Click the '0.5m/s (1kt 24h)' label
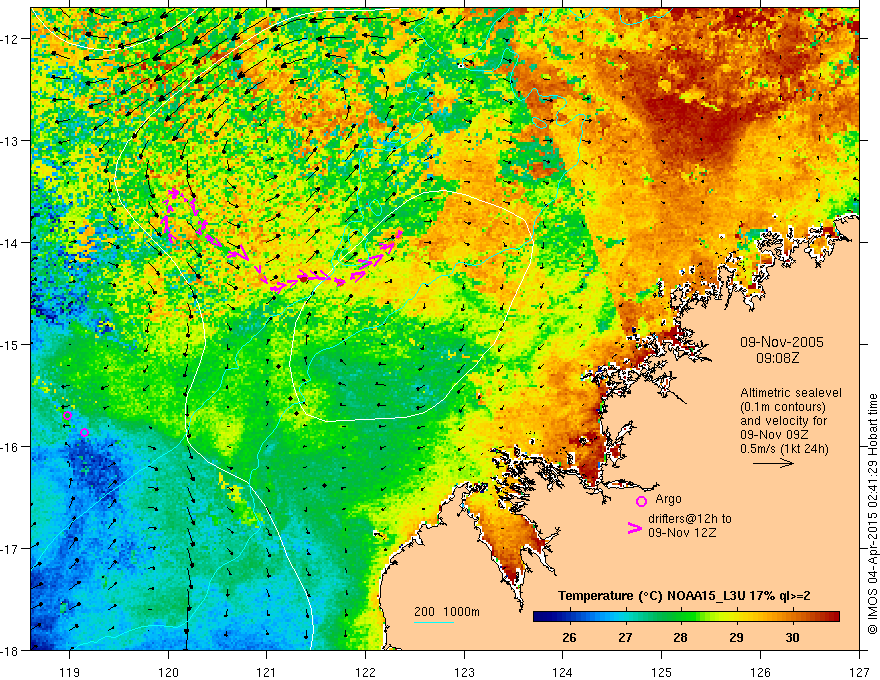880x680 pixels. click(784, 449)
